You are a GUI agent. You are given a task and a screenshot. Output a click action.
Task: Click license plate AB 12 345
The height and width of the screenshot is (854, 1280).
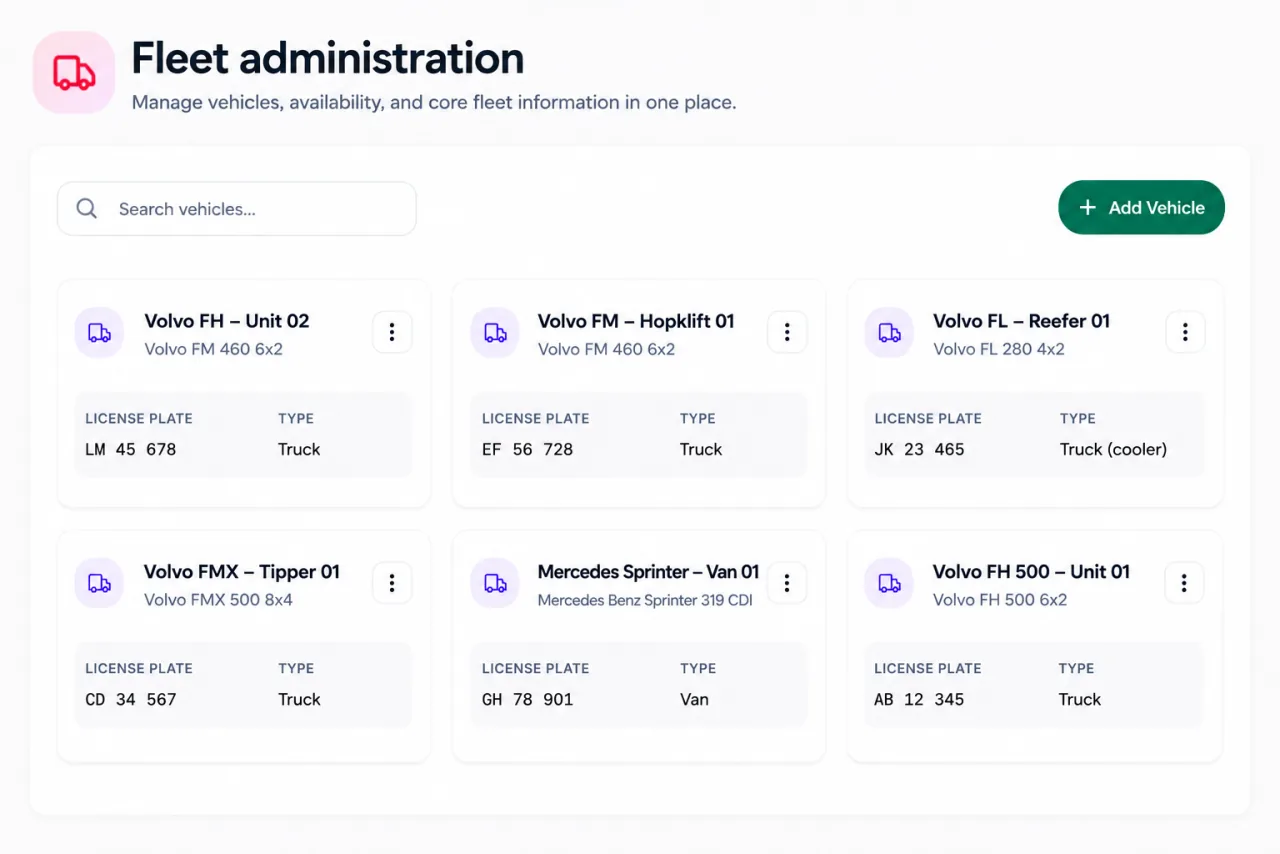point(919,699)
